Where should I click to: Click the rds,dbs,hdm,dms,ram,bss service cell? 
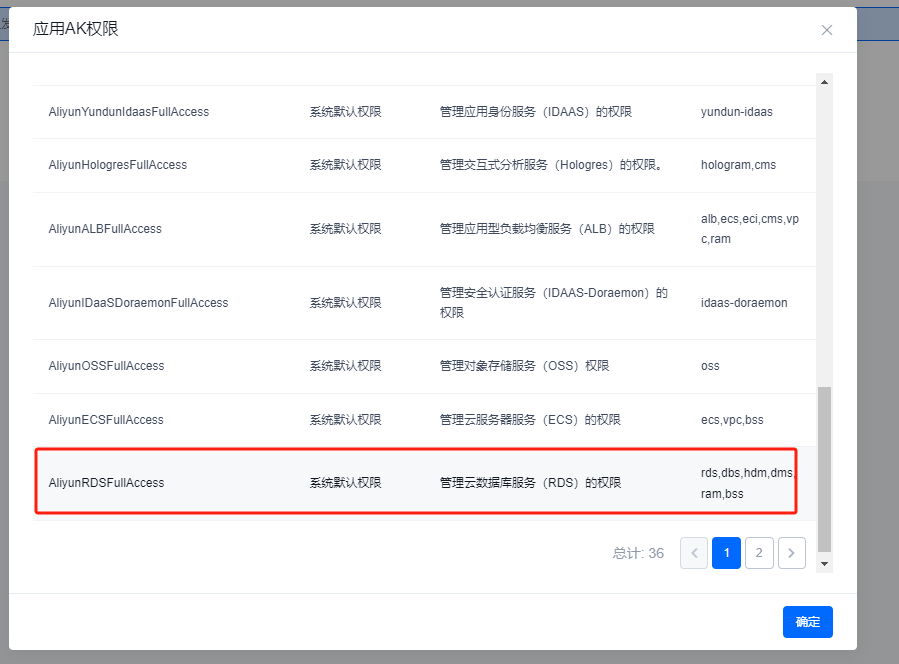point(747,483)
